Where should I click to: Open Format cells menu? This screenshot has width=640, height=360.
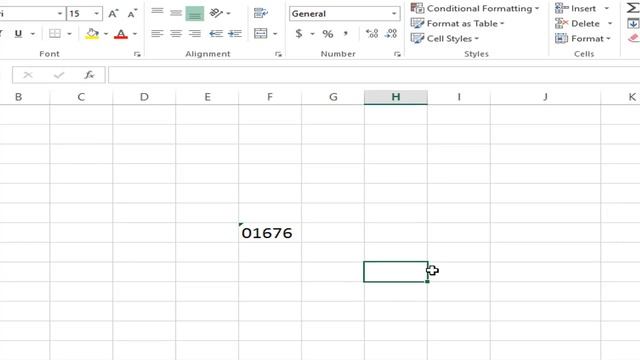(583, 38)
